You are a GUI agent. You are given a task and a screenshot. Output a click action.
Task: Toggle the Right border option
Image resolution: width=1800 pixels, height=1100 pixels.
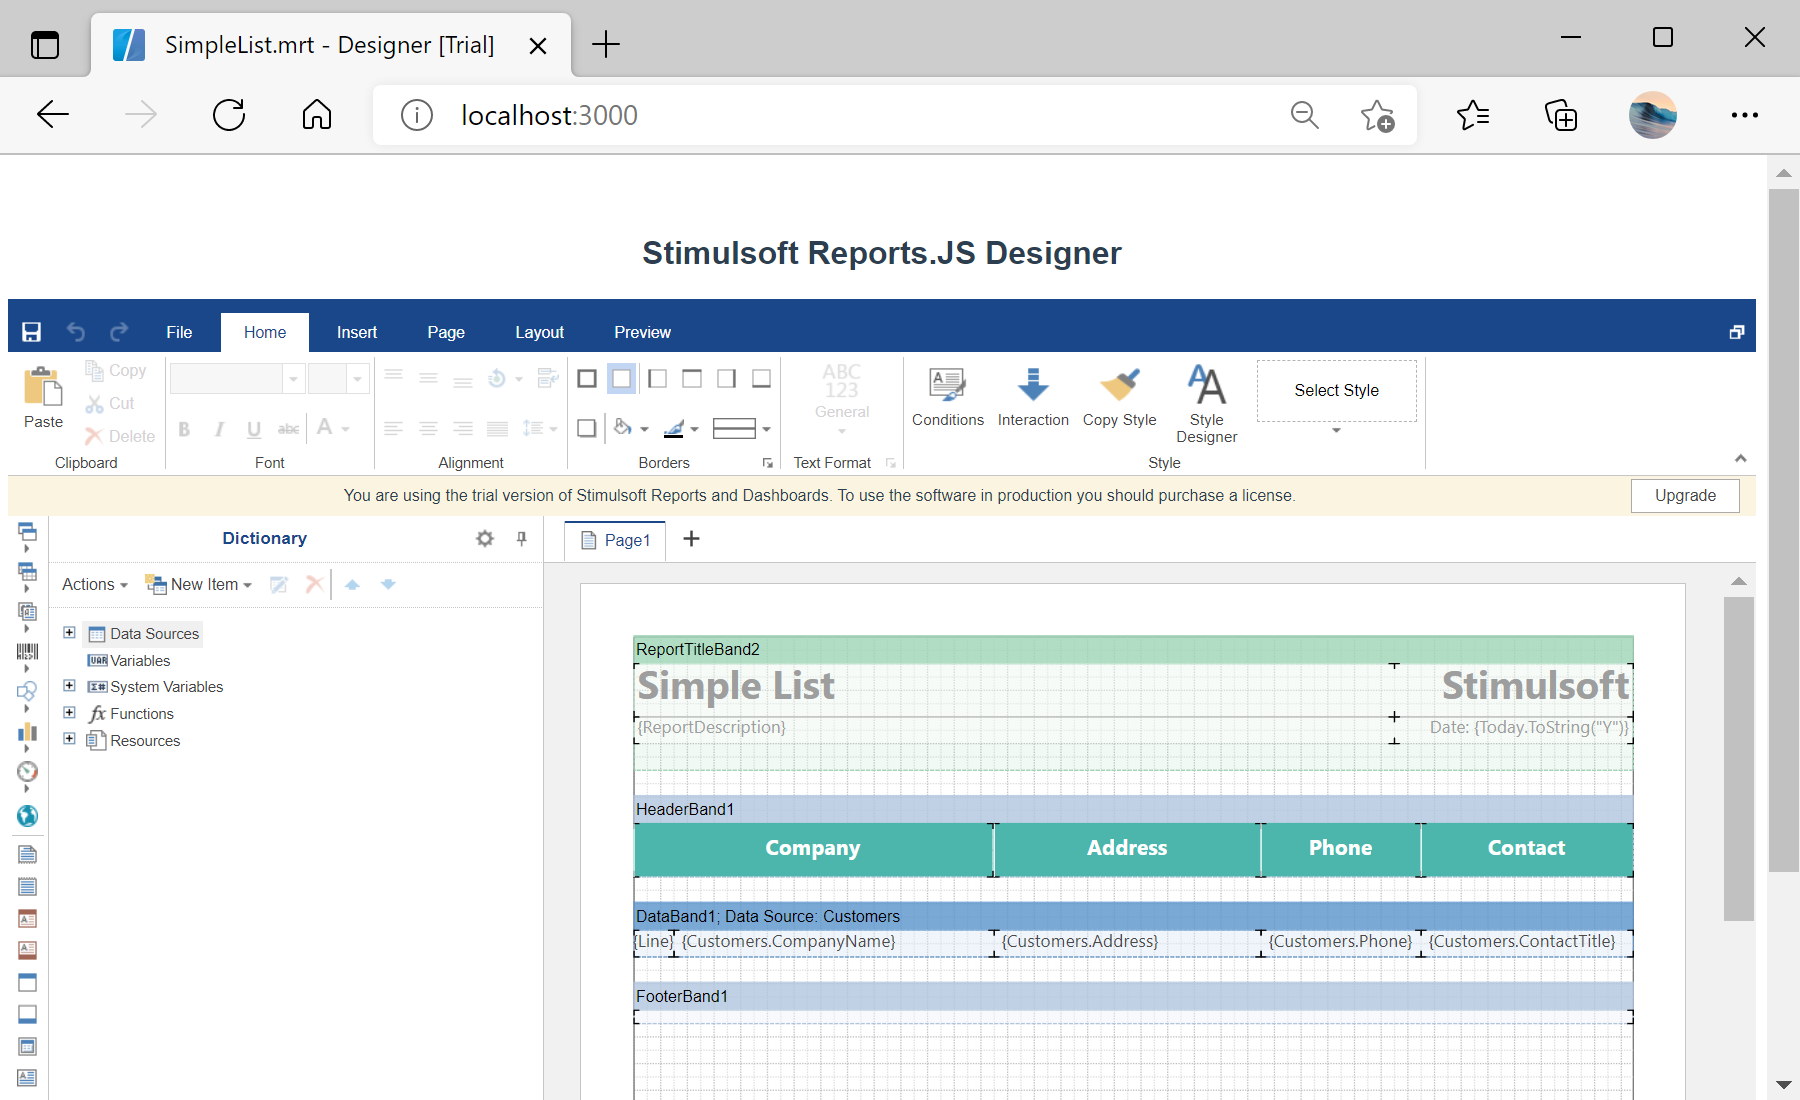click(727, 378)
